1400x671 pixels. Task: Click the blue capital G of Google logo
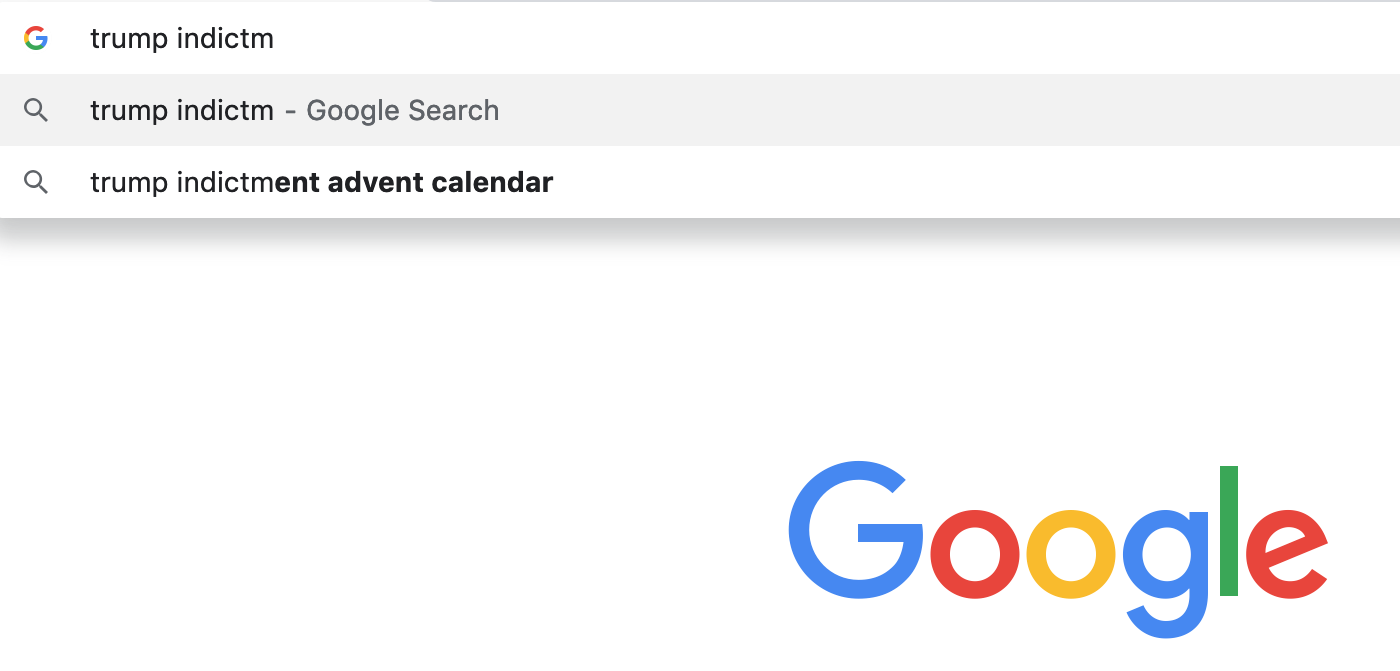point(856,530)
